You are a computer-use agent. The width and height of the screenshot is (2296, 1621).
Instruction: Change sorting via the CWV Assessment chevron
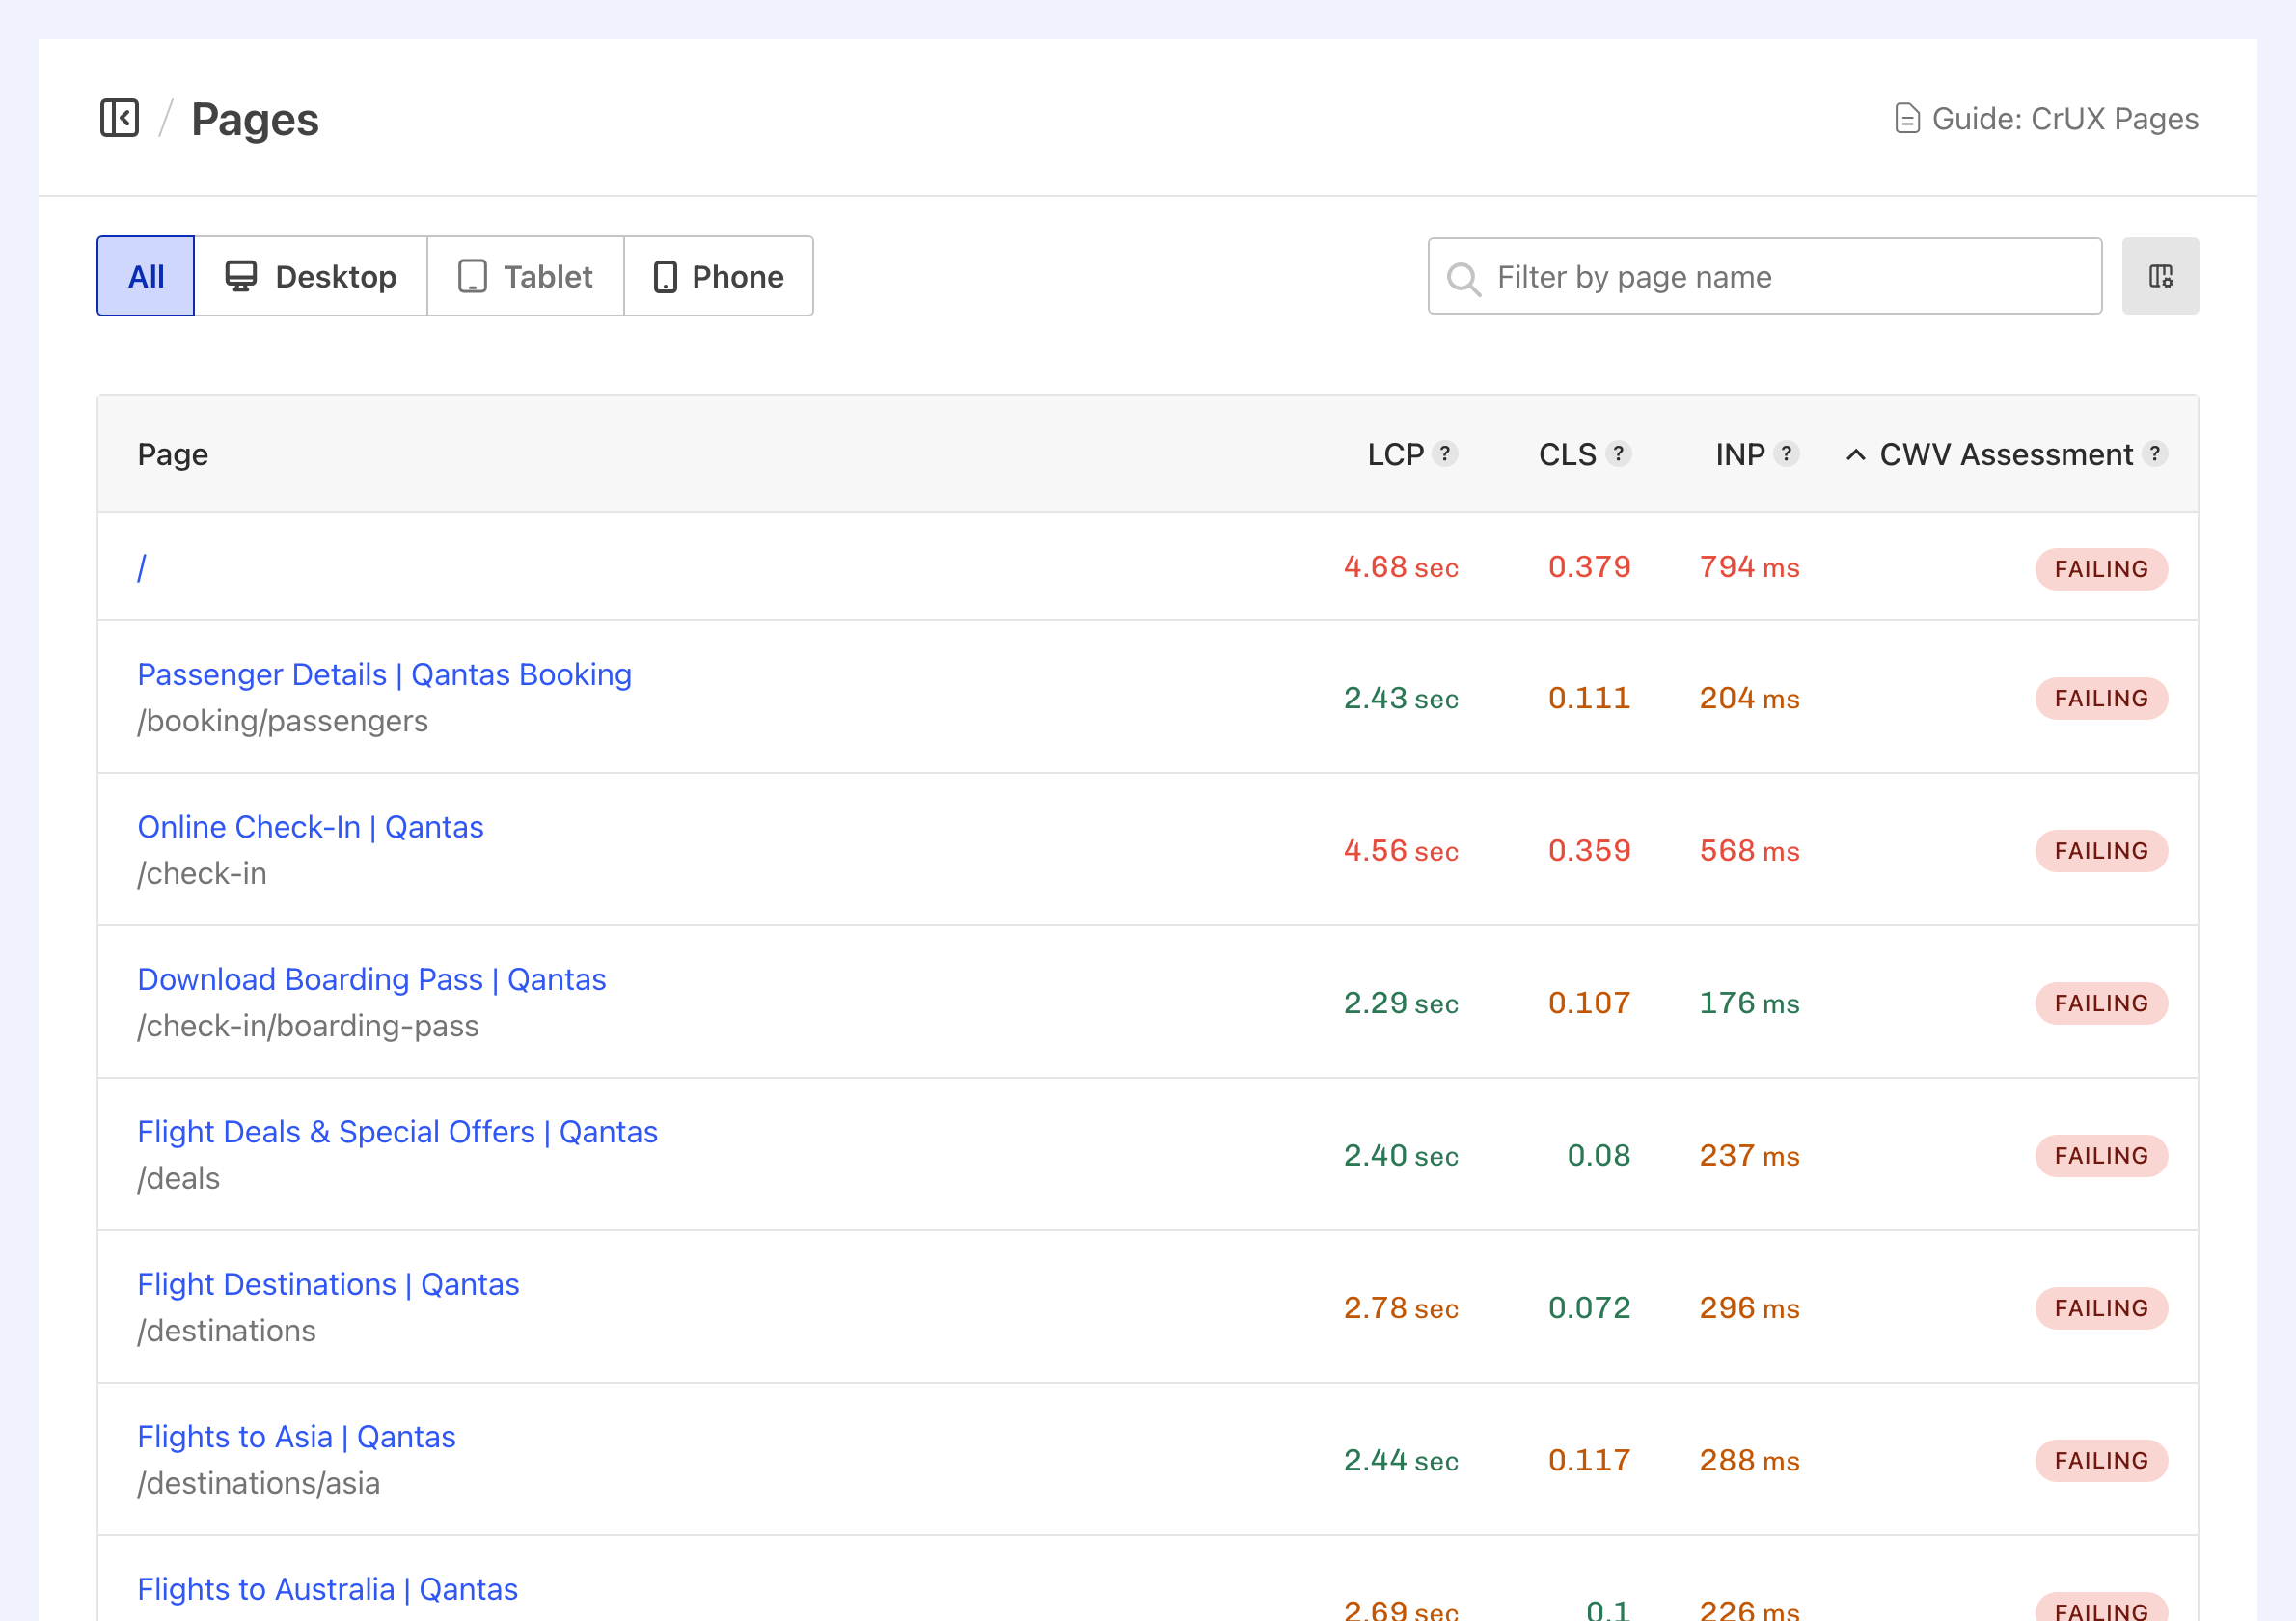click(1856, 454)
